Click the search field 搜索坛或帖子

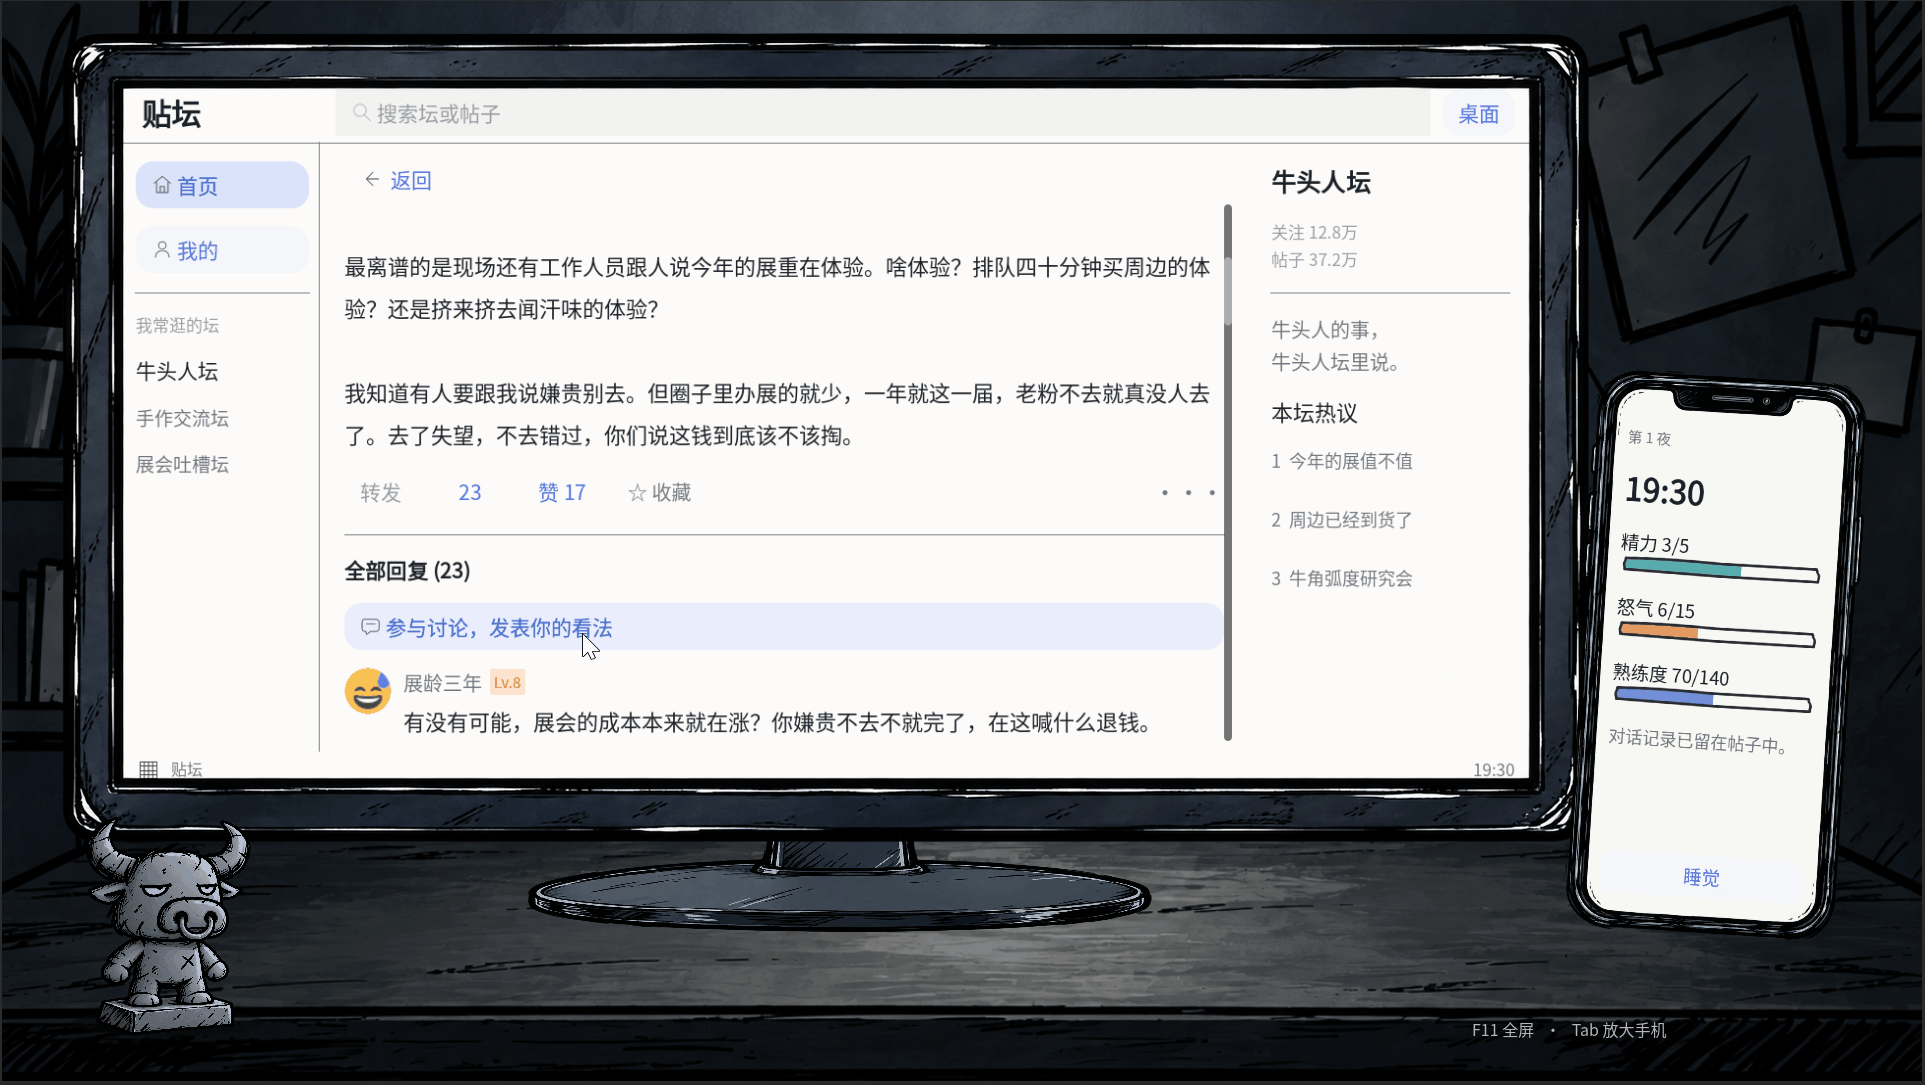click(x=882, y=114)
